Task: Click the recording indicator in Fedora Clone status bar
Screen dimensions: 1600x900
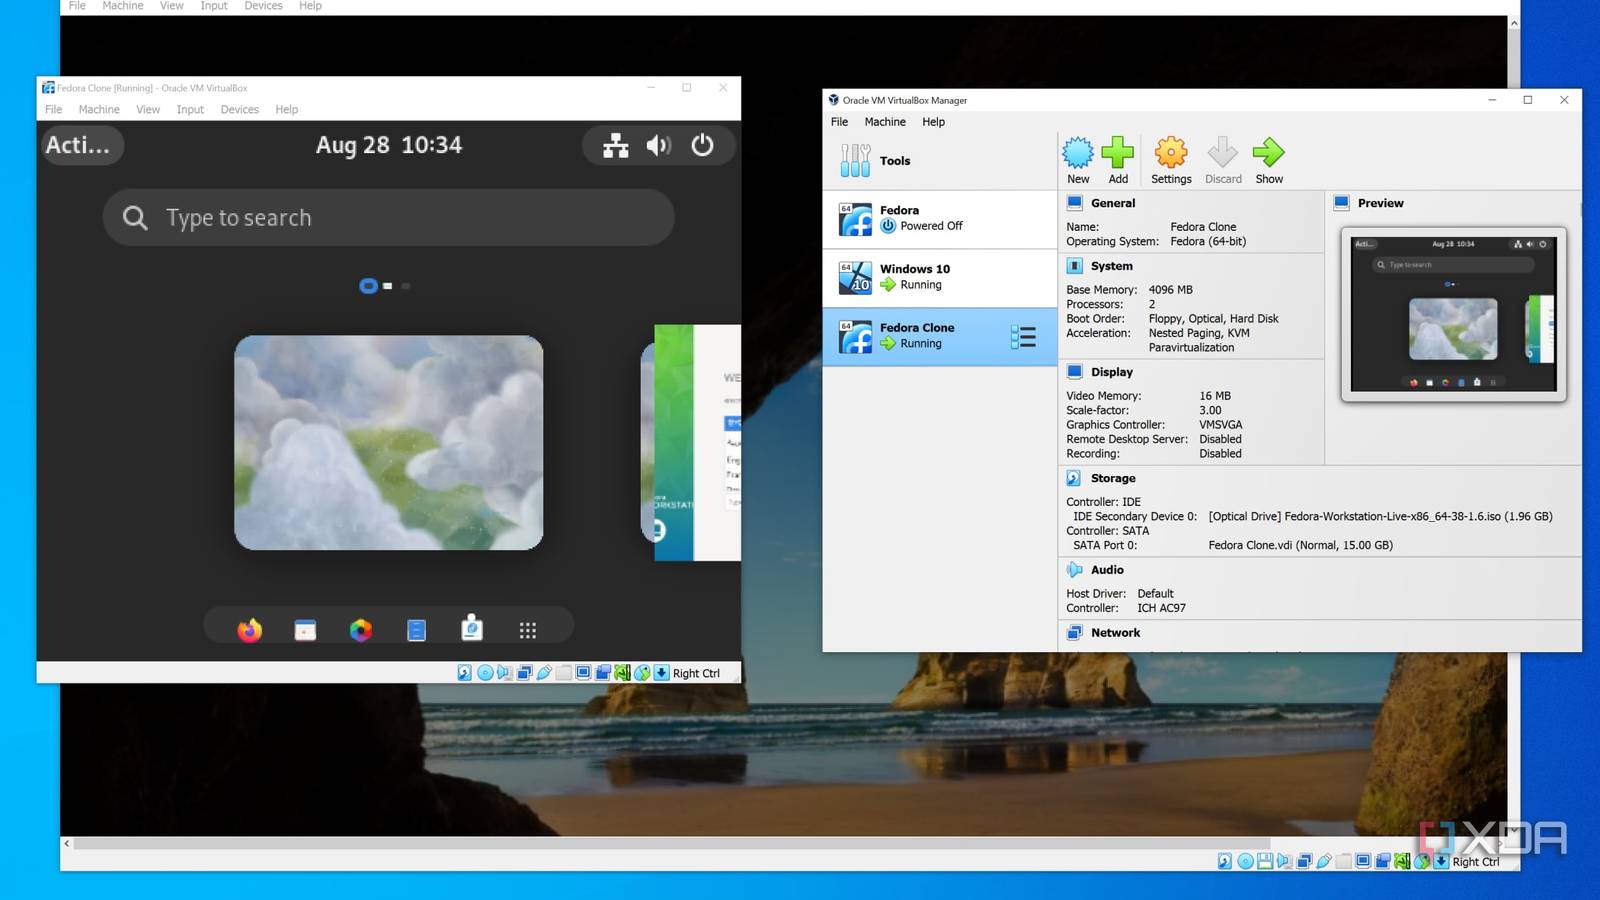Action: (602, 673)
